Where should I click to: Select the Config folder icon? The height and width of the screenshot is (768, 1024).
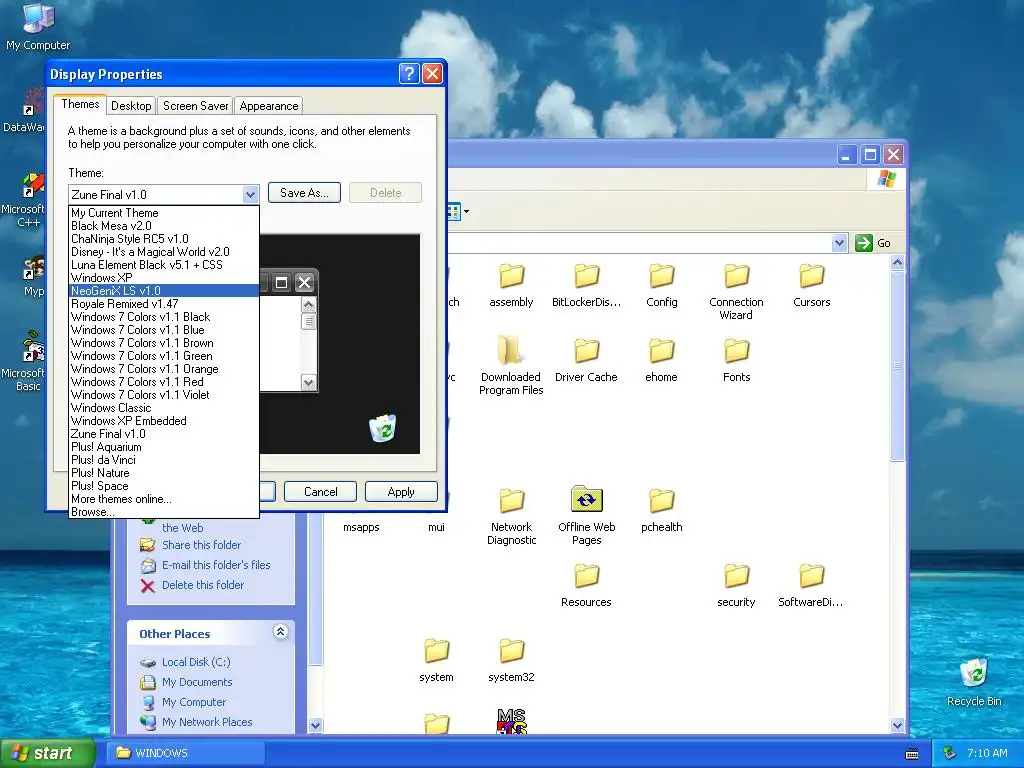click(x=662, y=285)
